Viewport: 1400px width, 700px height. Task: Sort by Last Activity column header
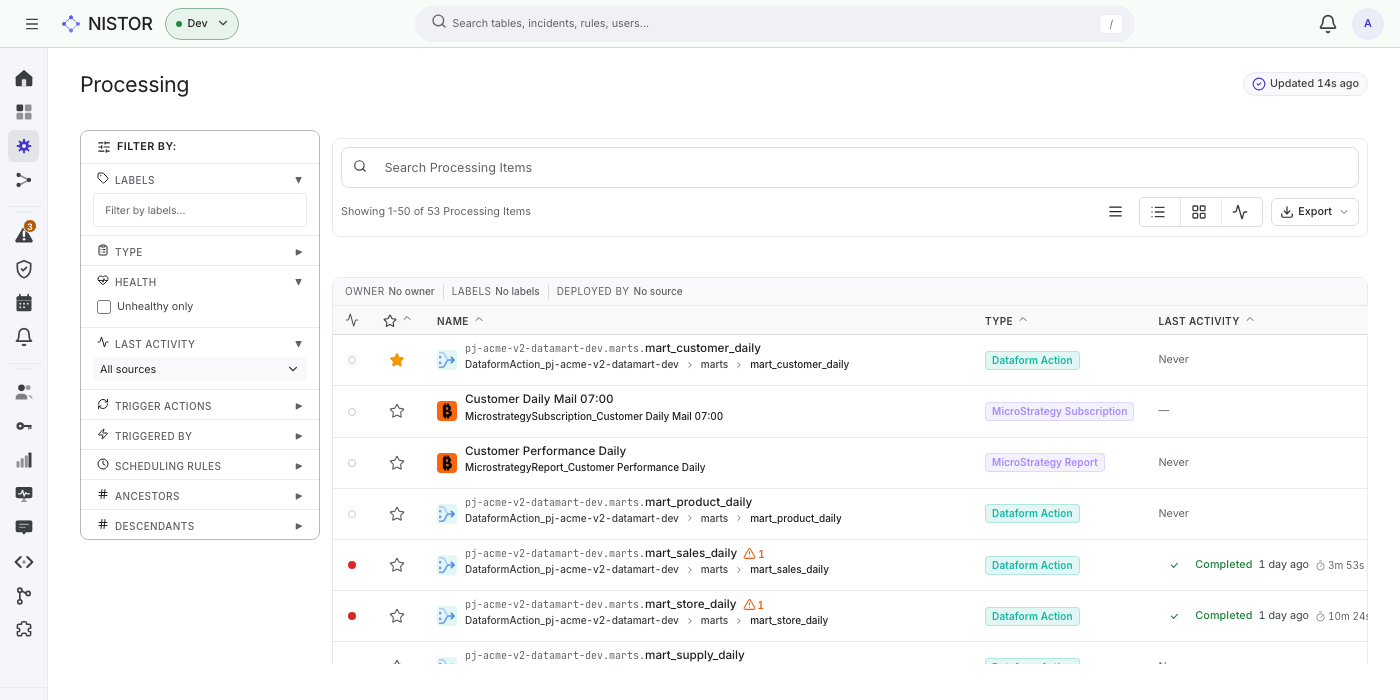[x=1206, y=321]
